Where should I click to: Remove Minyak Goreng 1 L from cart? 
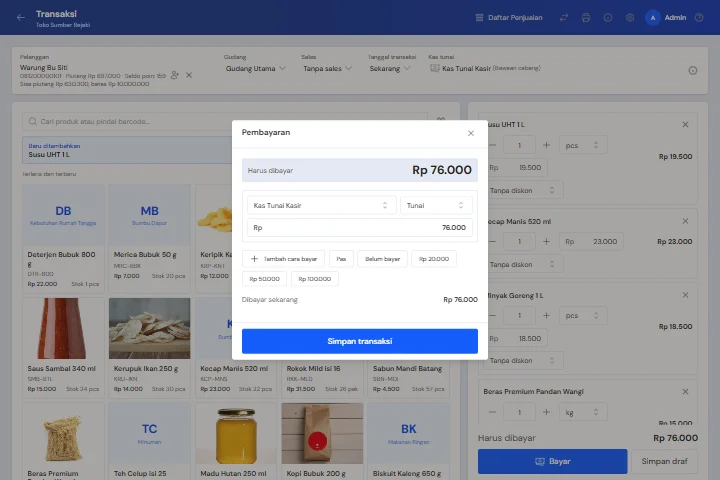685,295
